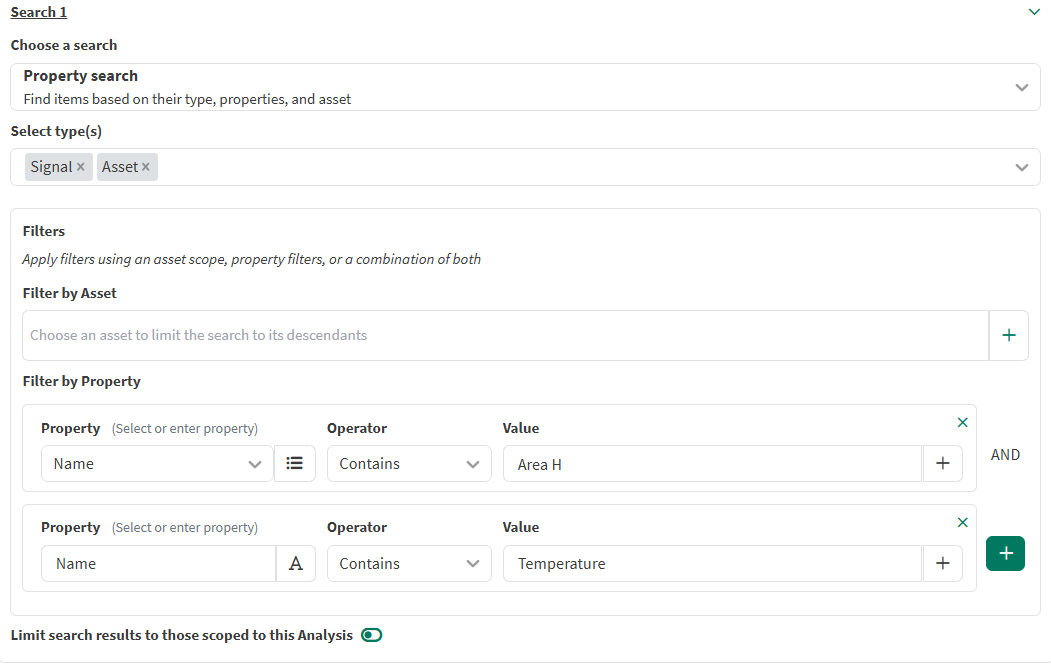This screenshot has width=1051, height=667.
Task: Toggle limit search results to this Analysis
Action: click(x=372, y=635)
